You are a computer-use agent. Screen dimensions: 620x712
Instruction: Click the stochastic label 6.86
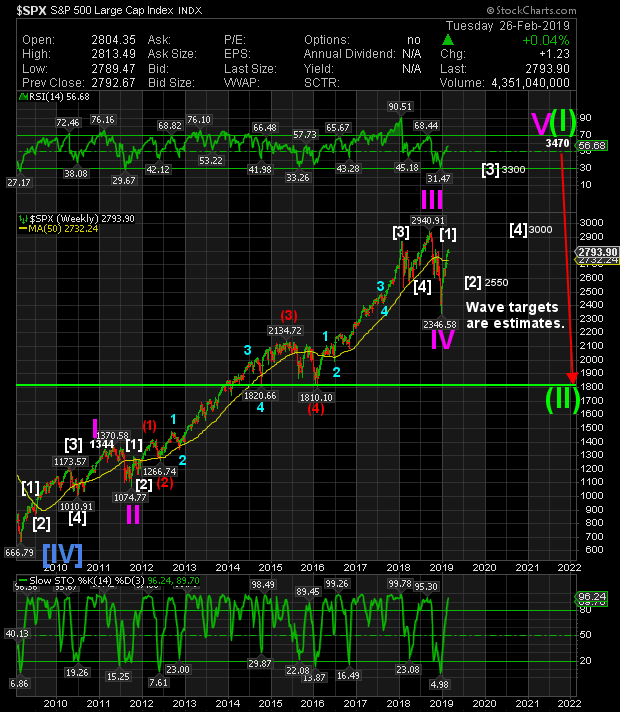(x=19, y=683)
